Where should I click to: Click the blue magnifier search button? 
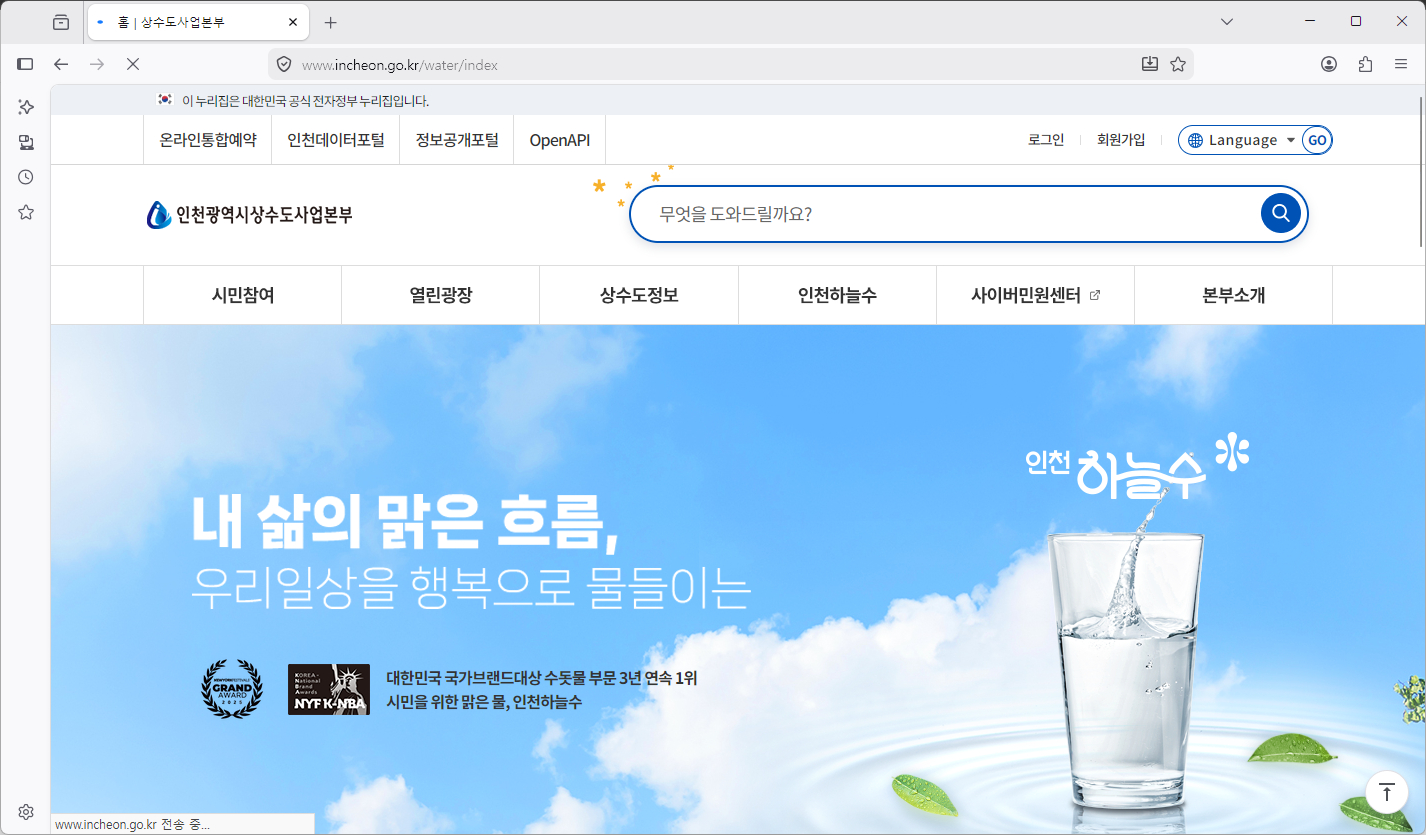click(1280, 213)
